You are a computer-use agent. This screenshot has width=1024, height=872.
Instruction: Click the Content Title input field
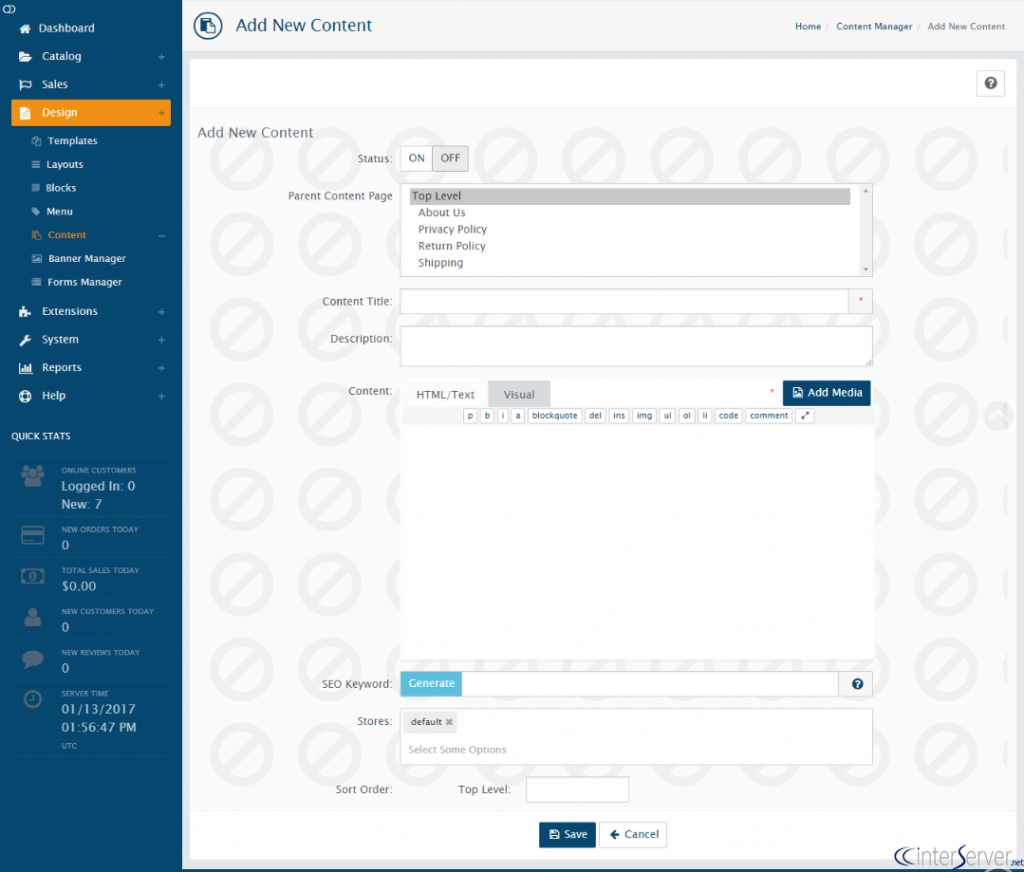[624, 301]
